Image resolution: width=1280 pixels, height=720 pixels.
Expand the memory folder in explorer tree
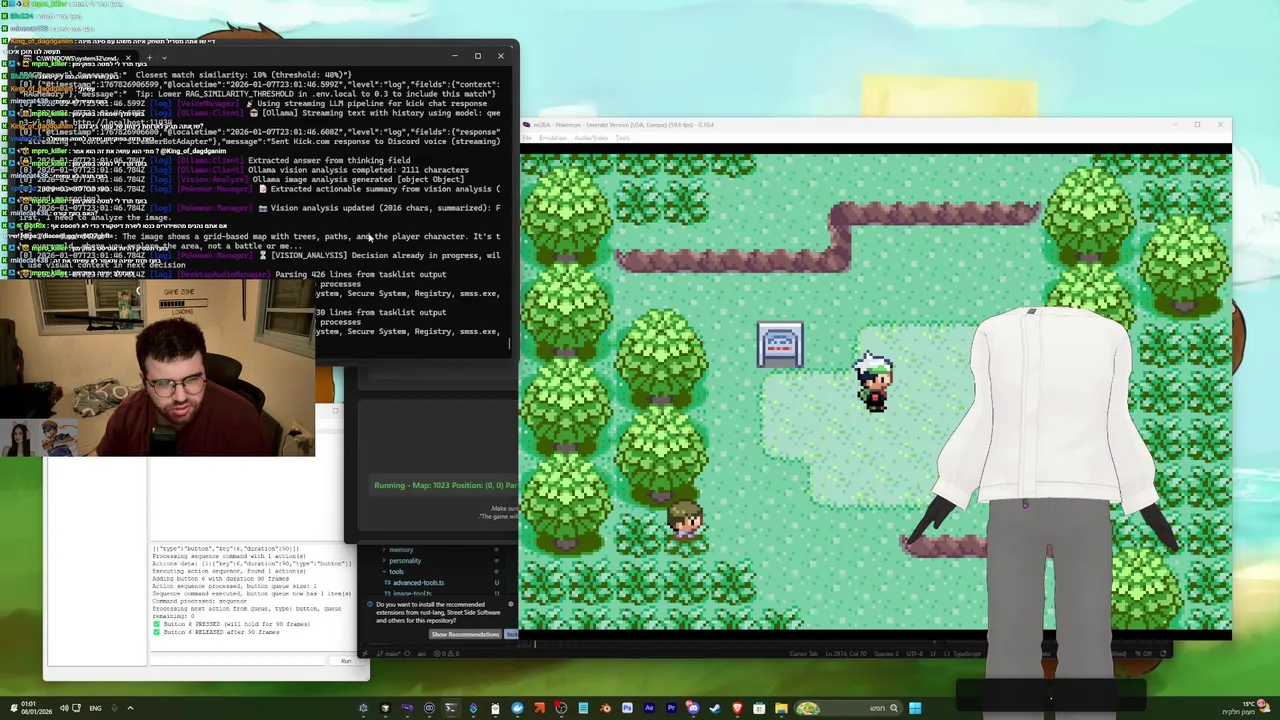(400, 550)
